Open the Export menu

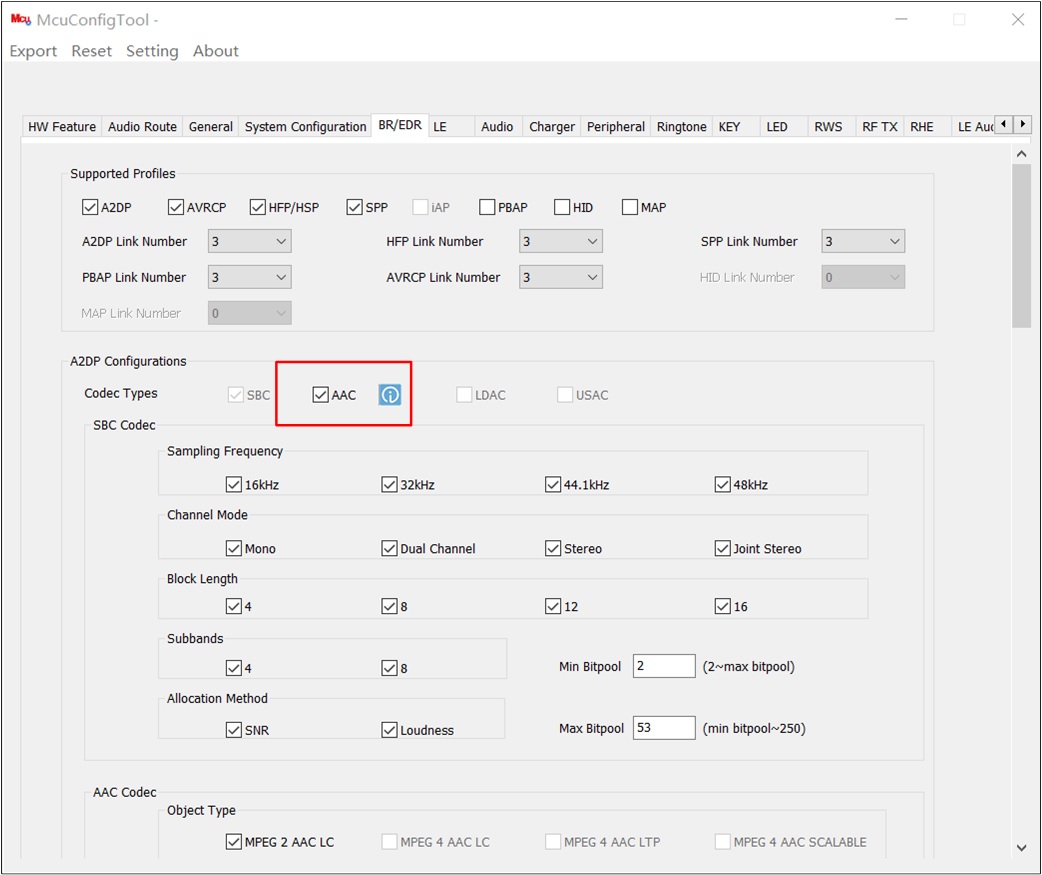(33, 51)
